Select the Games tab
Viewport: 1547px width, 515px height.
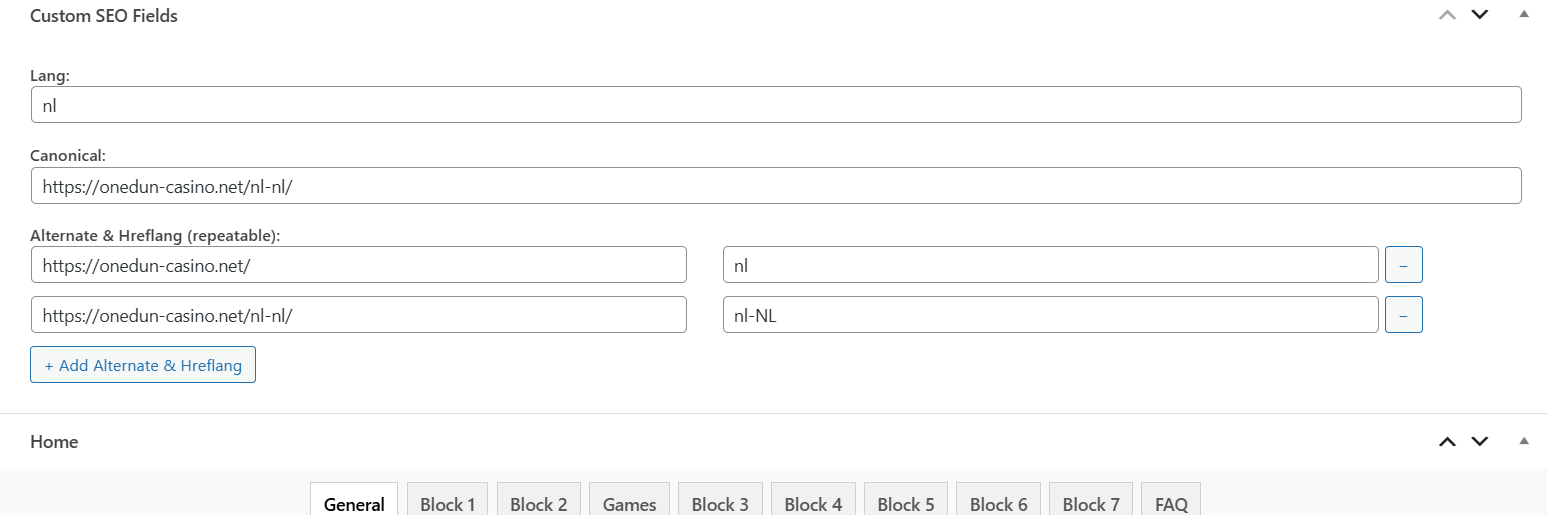click(x=629, y=503)
